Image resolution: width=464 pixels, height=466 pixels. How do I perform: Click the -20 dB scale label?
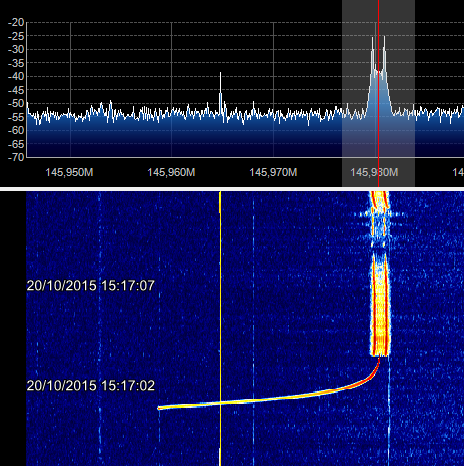(16, 23)
